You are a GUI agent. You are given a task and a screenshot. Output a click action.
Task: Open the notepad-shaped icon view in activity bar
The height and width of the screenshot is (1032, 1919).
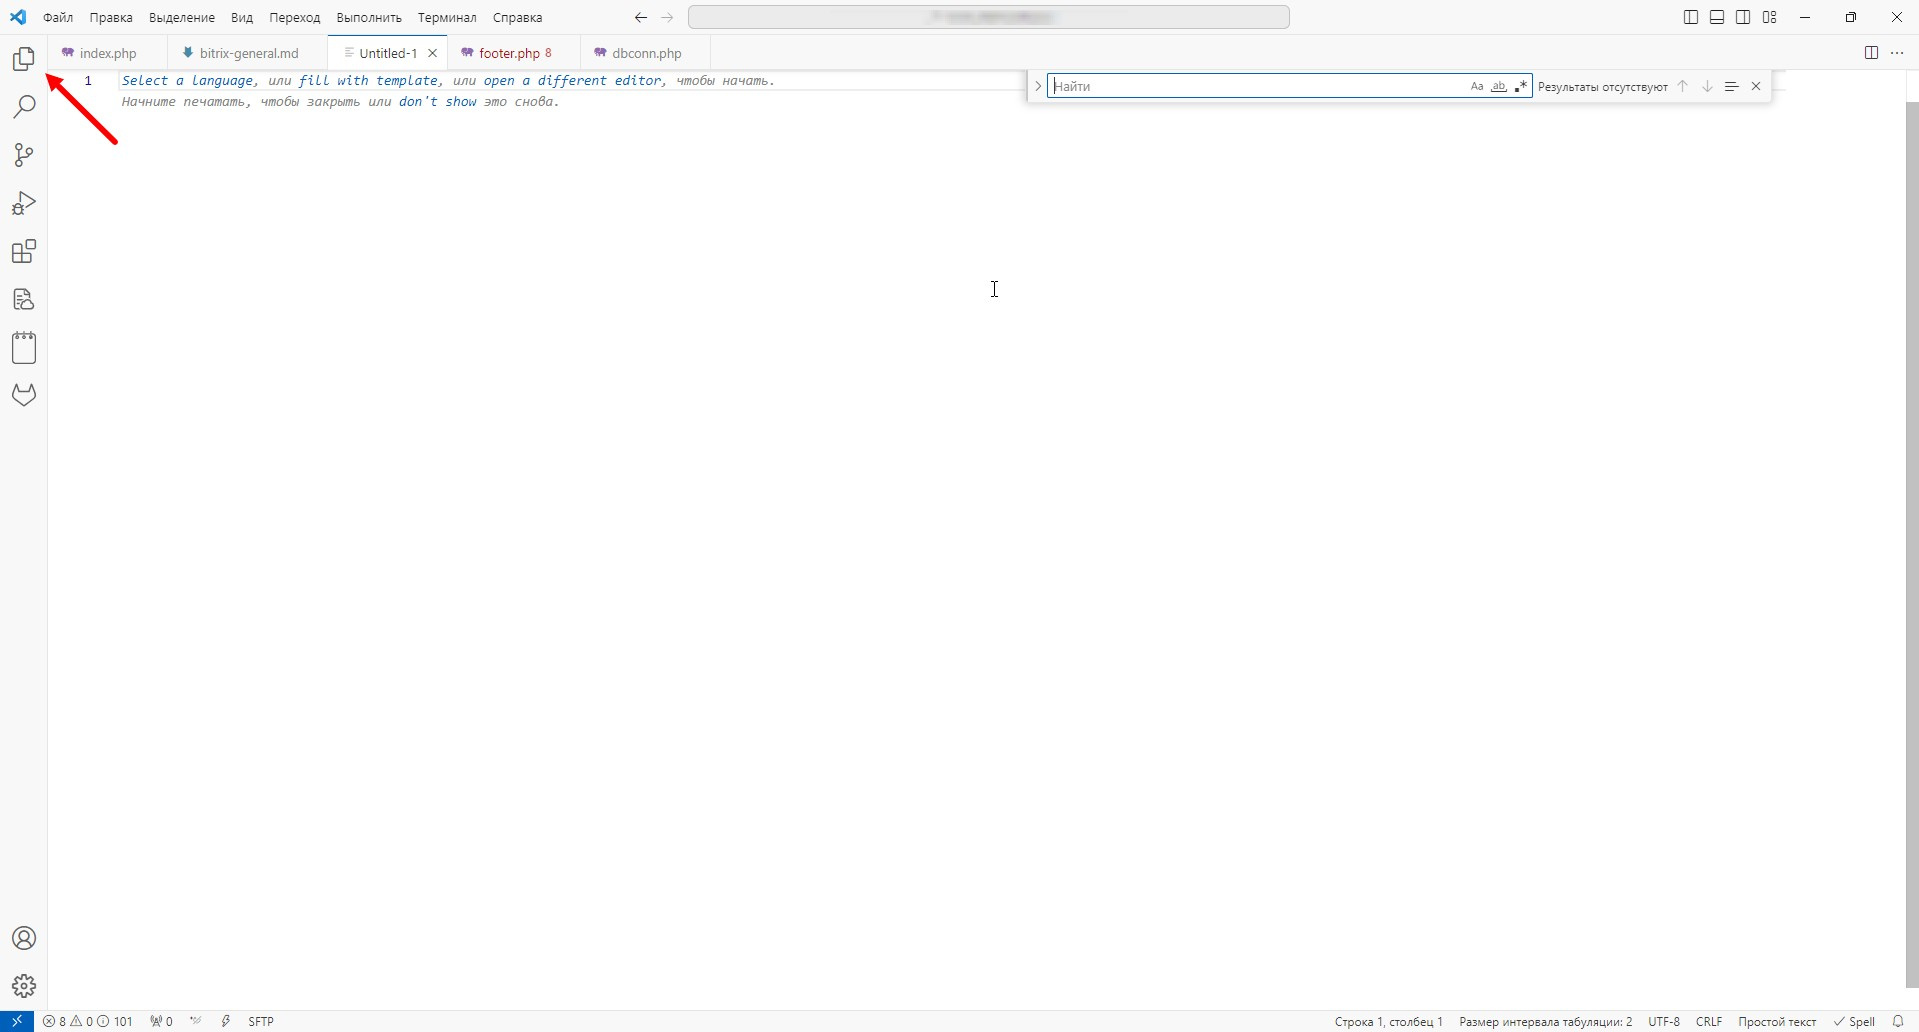[x=24, y=347]
